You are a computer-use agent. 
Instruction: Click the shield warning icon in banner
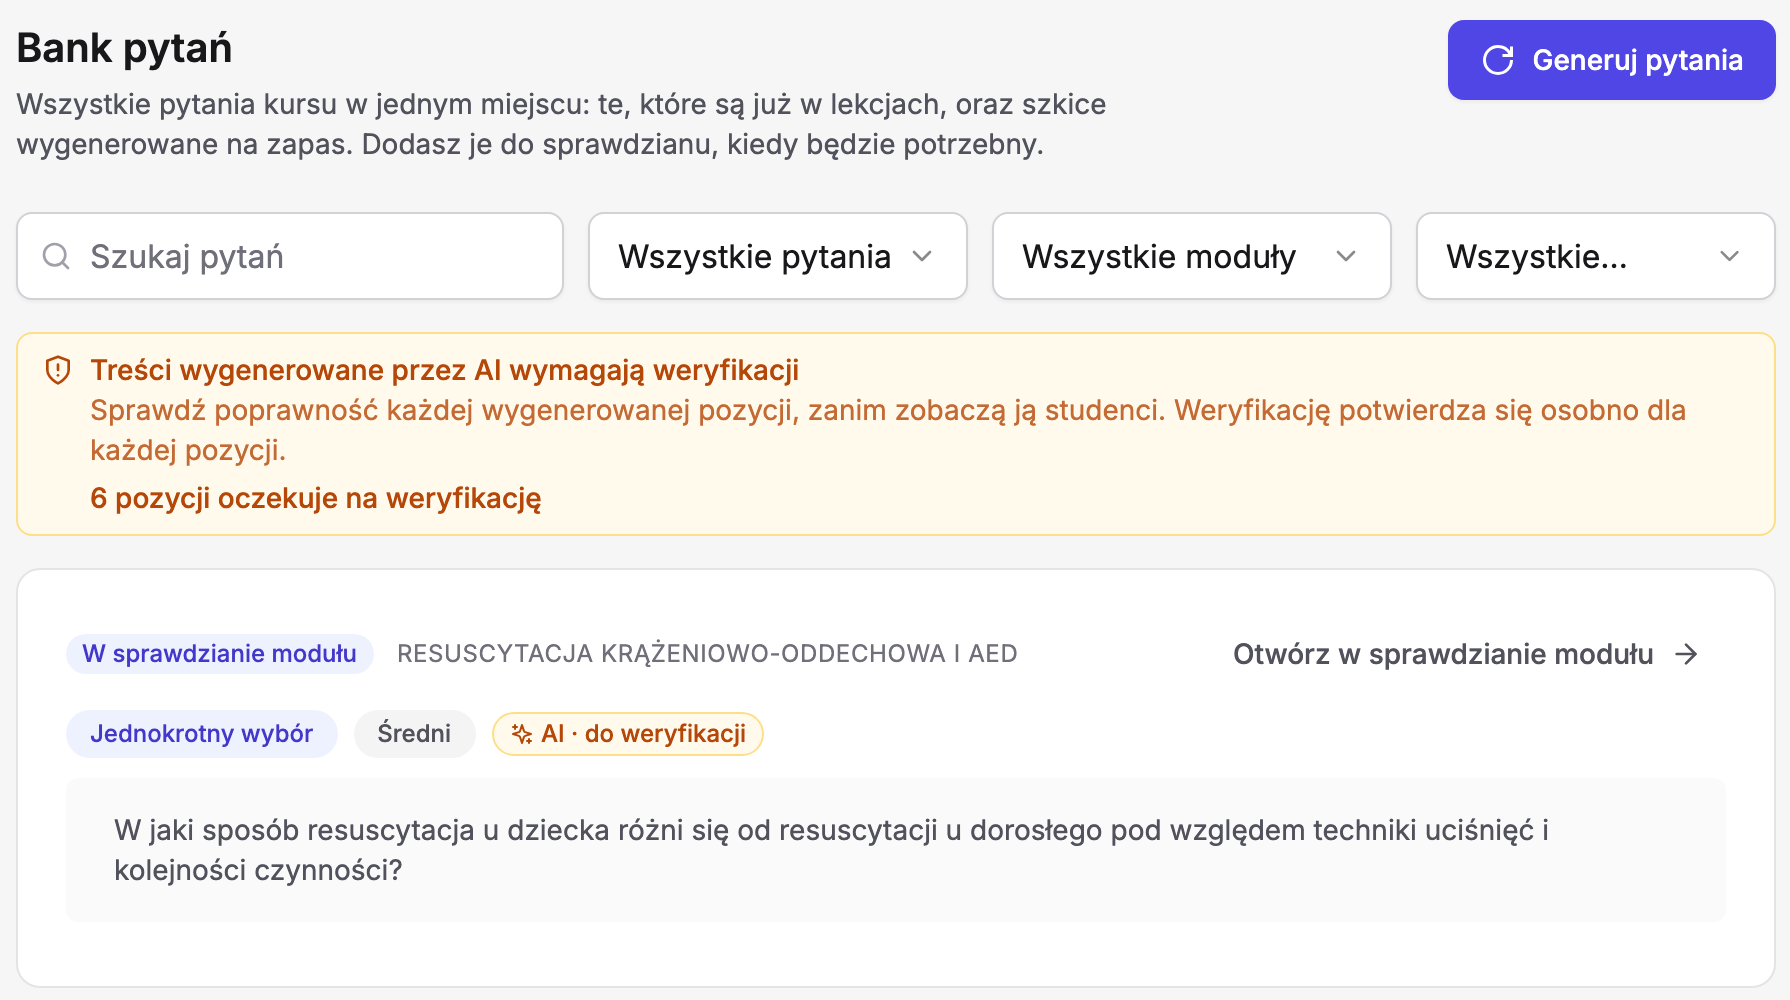point(58,370)
